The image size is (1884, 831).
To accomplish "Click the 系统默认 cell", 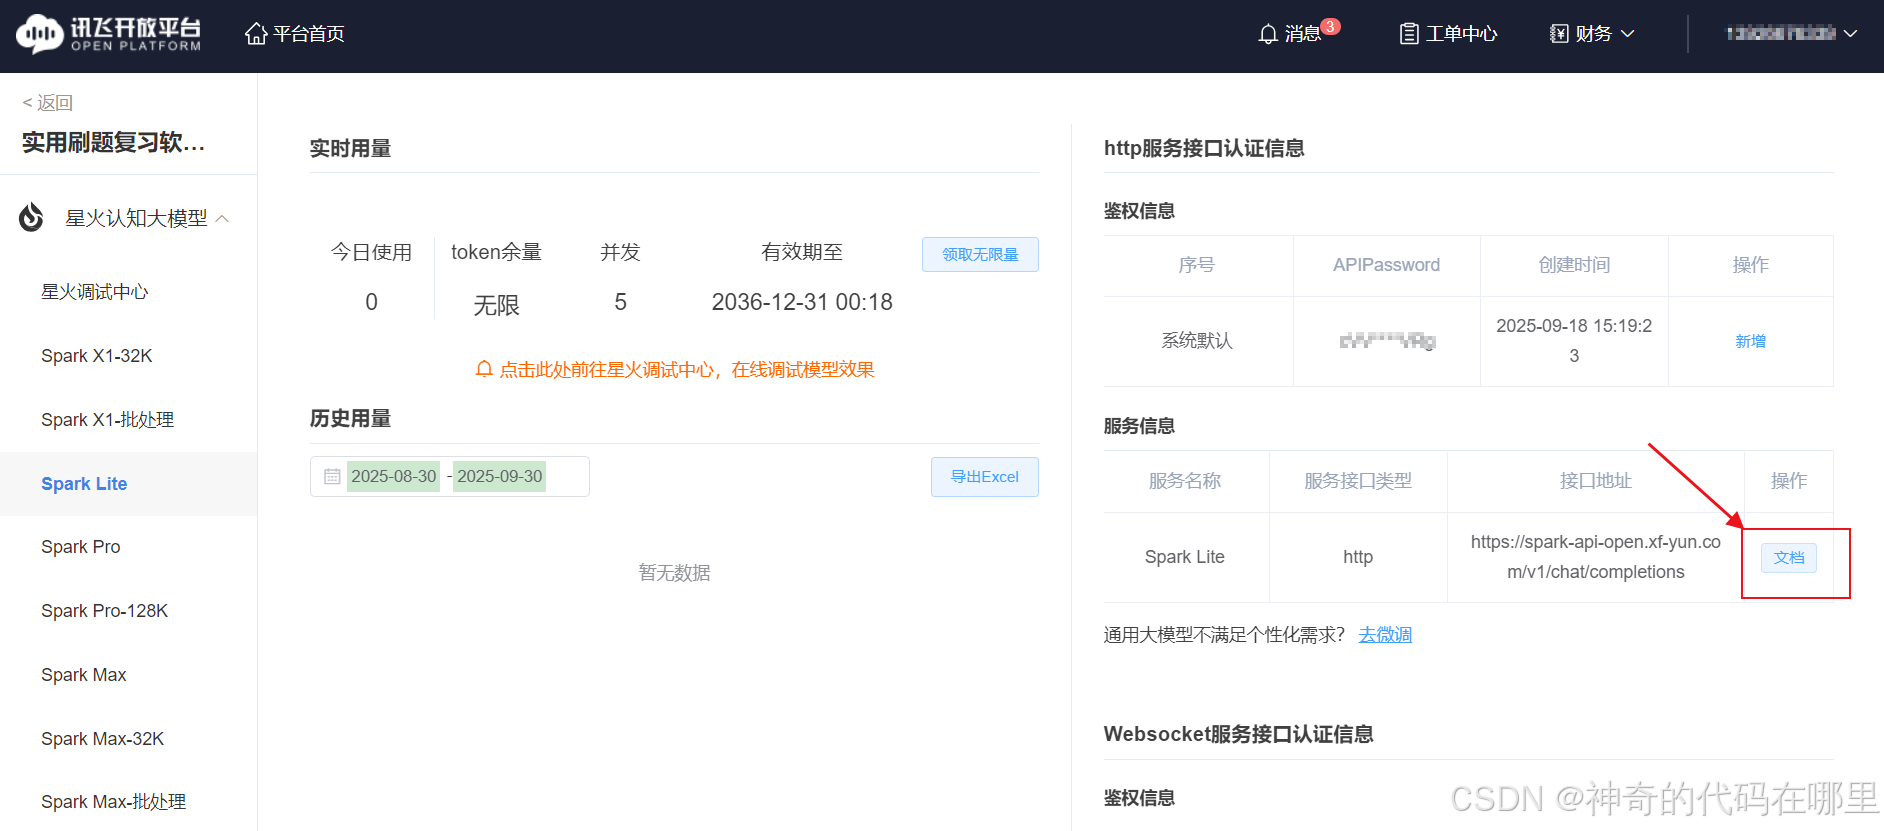I will coord(1197,341).
